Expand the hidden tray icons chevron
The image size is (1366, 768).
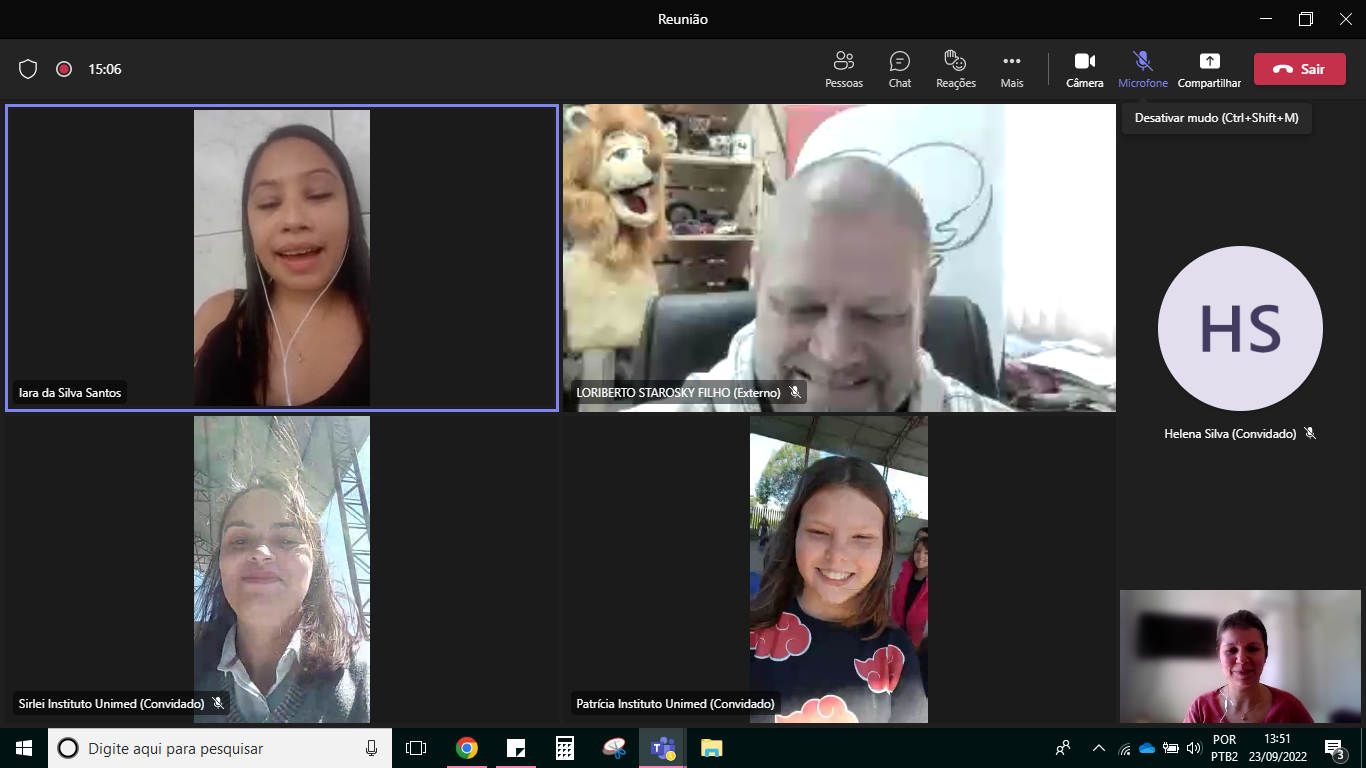pos(1099,748)
